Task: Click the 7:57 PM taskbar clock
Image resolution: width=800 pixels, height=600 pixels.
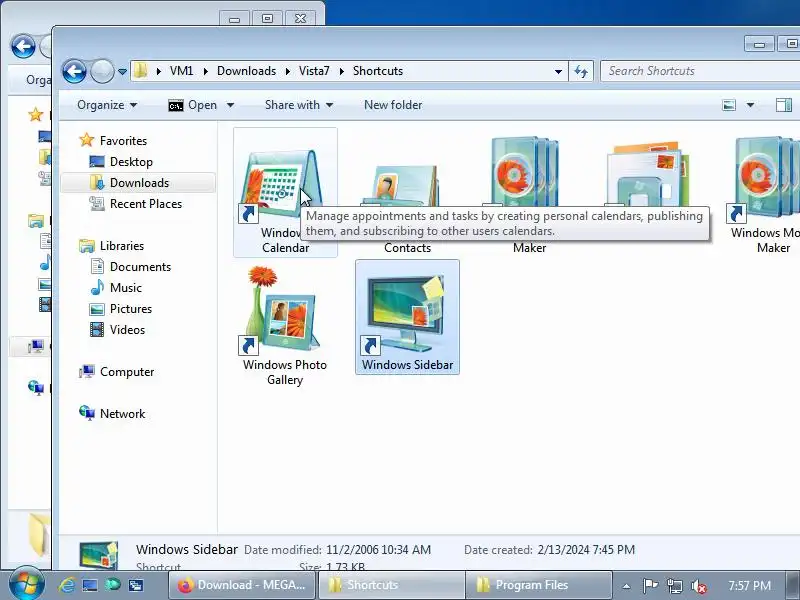Action: click(x=749, y=585)
